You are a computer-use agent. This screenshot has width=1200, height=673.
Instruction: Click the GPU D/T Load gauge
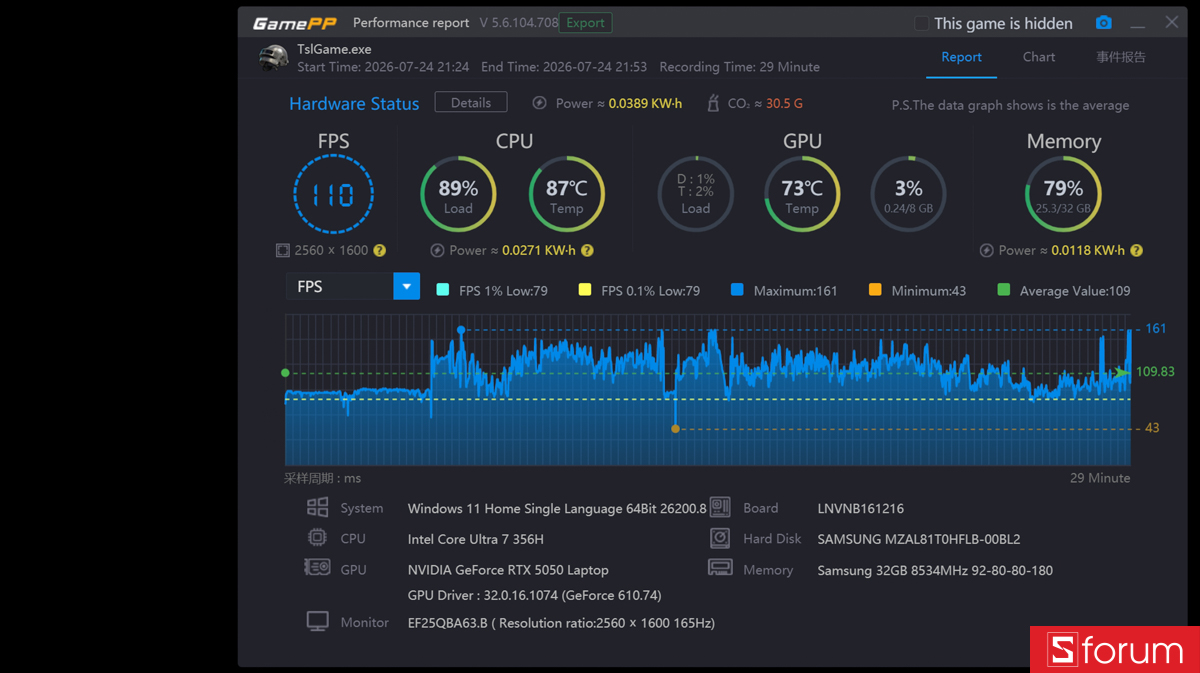click(x=695, y=194)
